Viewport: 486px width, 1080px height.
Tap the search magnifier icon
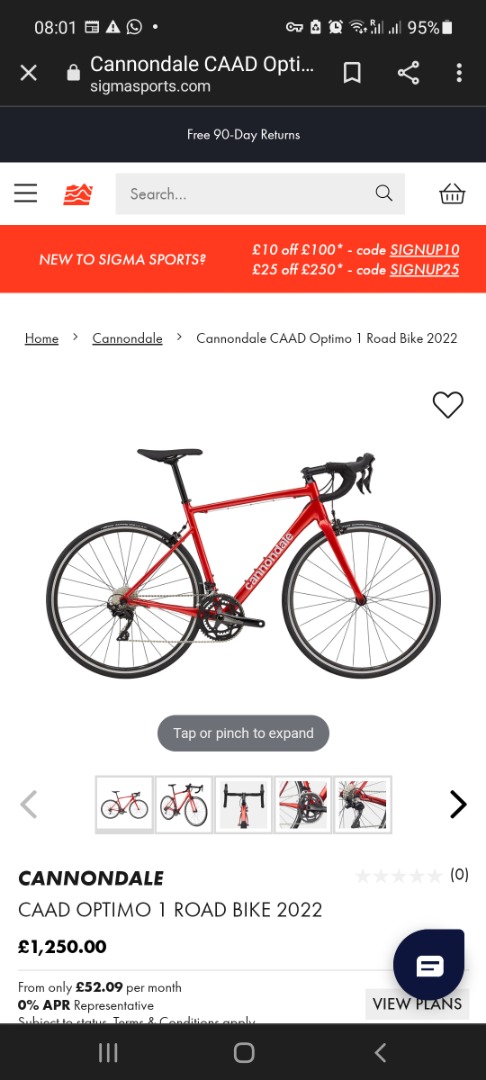pos(383,194)
